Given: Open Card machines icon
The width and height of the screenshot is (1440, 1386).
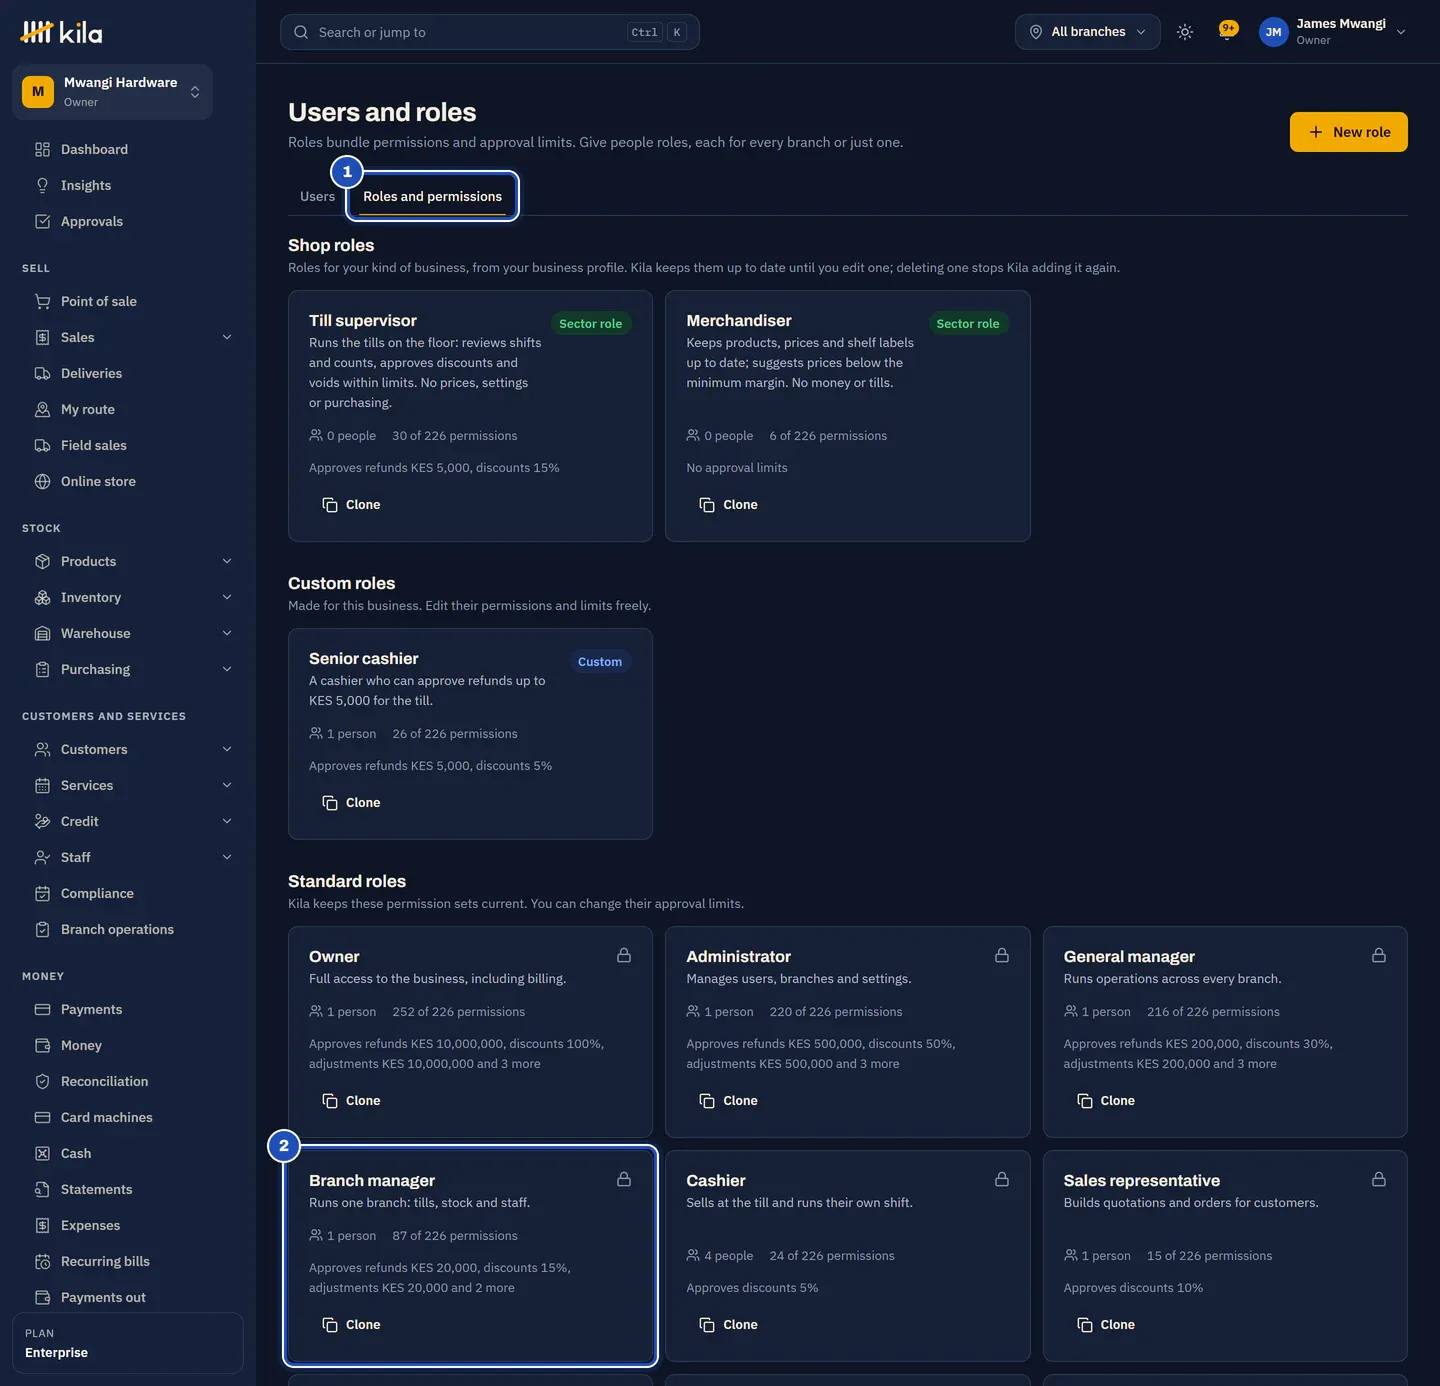Looking at the screenshot, I should coord(42,1117).
